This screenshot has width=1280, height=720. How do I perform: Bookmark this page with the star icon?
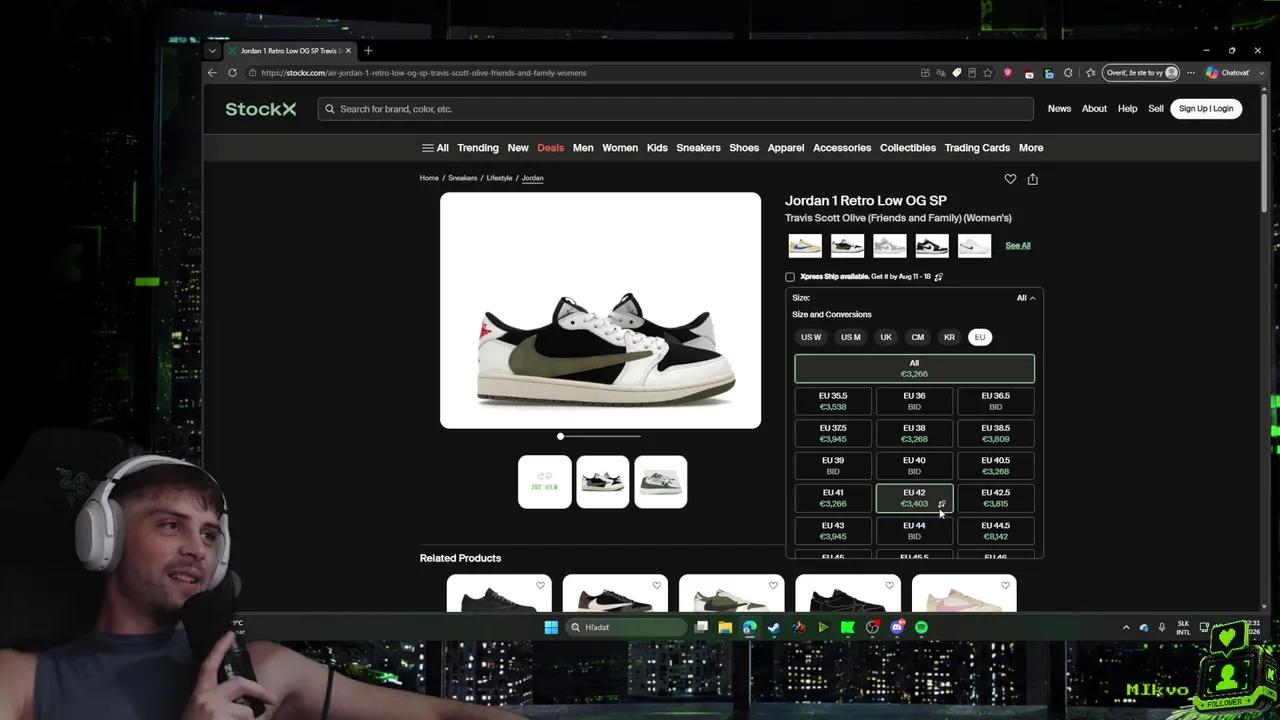tap(988, 73)
